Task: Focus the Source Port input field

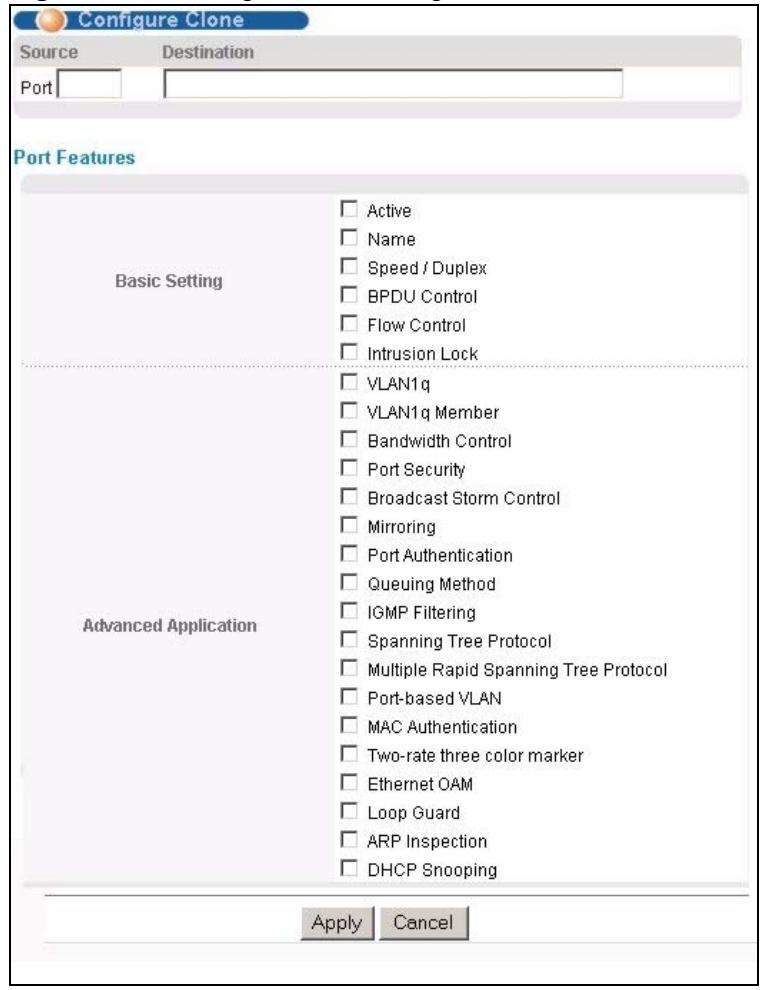Action: click(x=89, y=84)
